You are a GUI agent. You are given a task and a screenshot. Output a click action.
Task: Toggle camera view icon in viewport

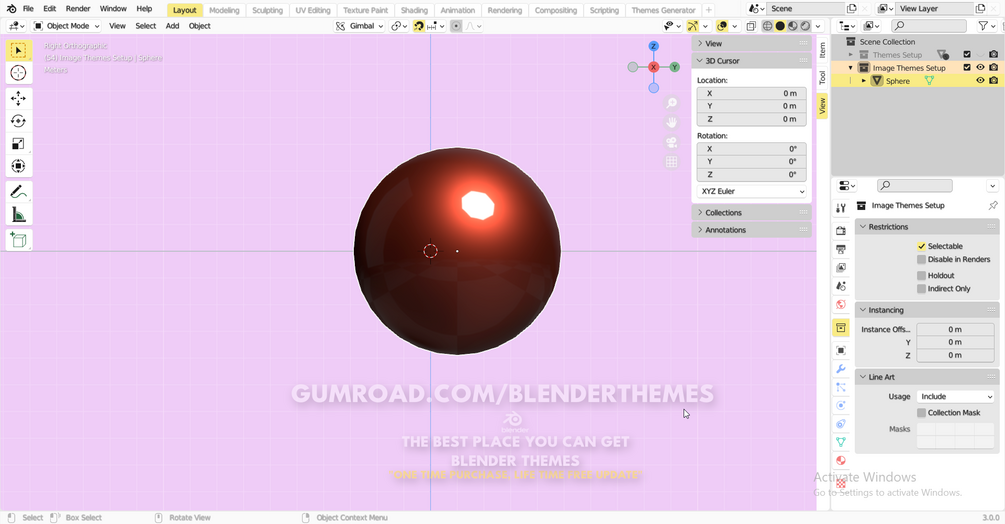(671, 142)
